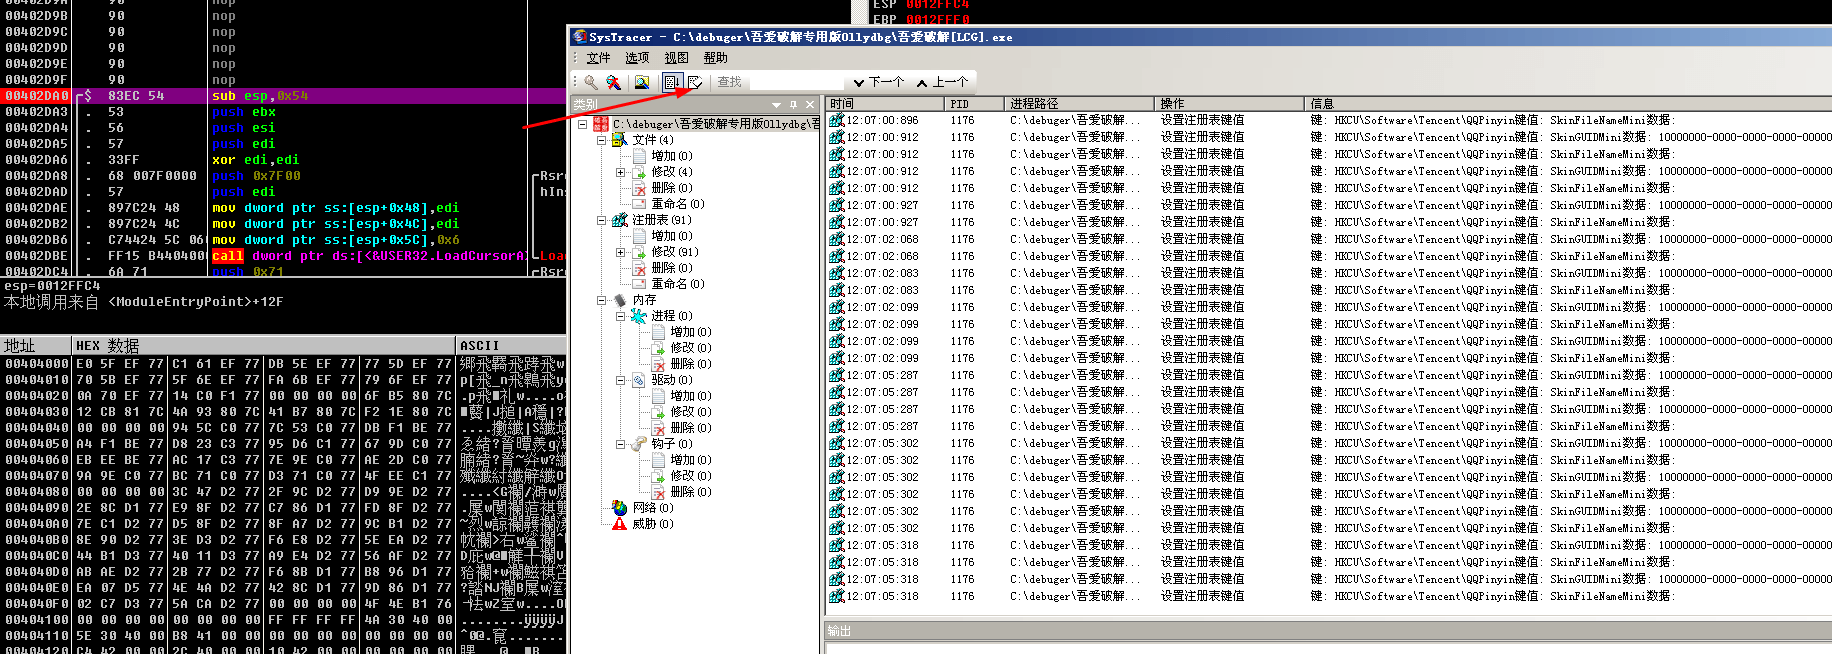Select the 驱动 (0) driver icon

[639, 380]
